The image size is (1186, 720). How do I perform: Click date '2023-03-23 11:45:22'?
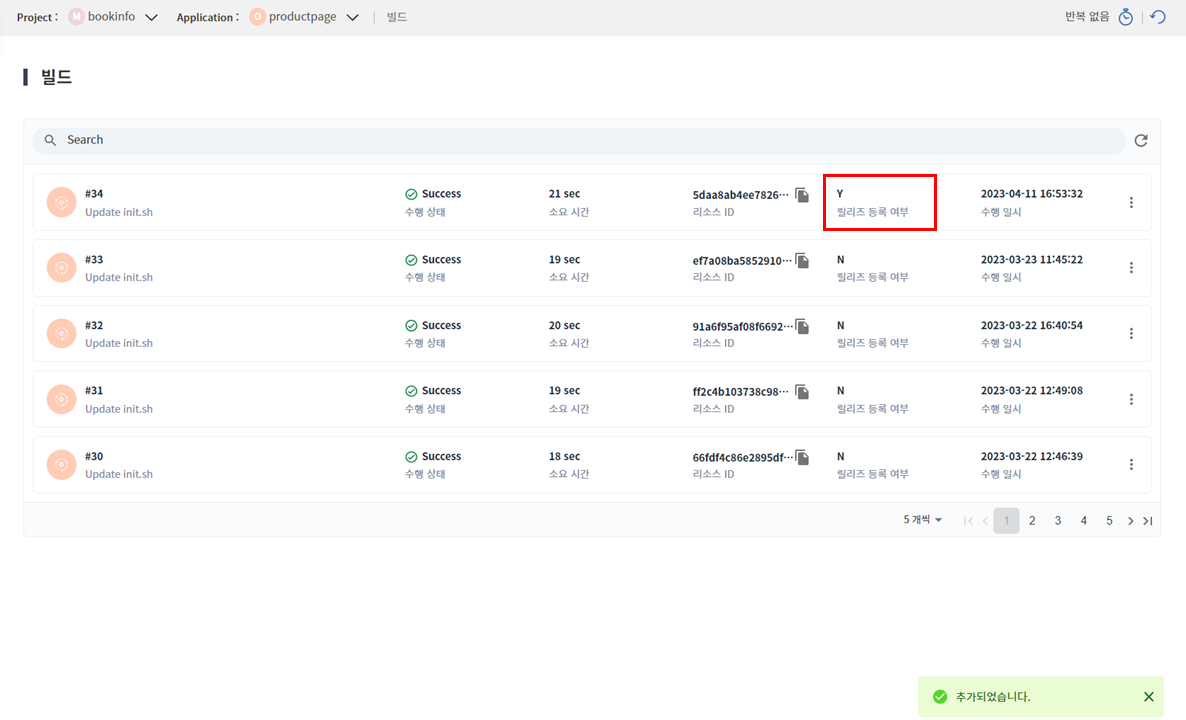1032,259
